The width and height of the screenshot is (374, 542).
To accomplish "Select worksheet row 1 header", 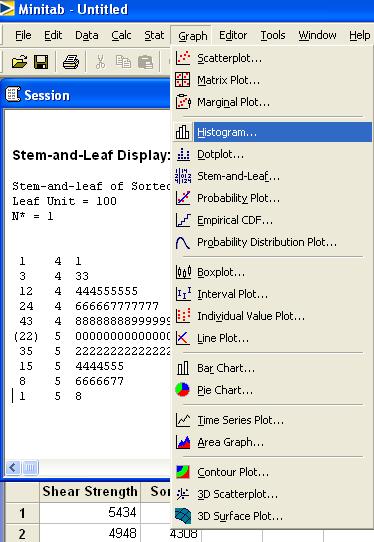I will pyautogui.click(x=22, y=513).
